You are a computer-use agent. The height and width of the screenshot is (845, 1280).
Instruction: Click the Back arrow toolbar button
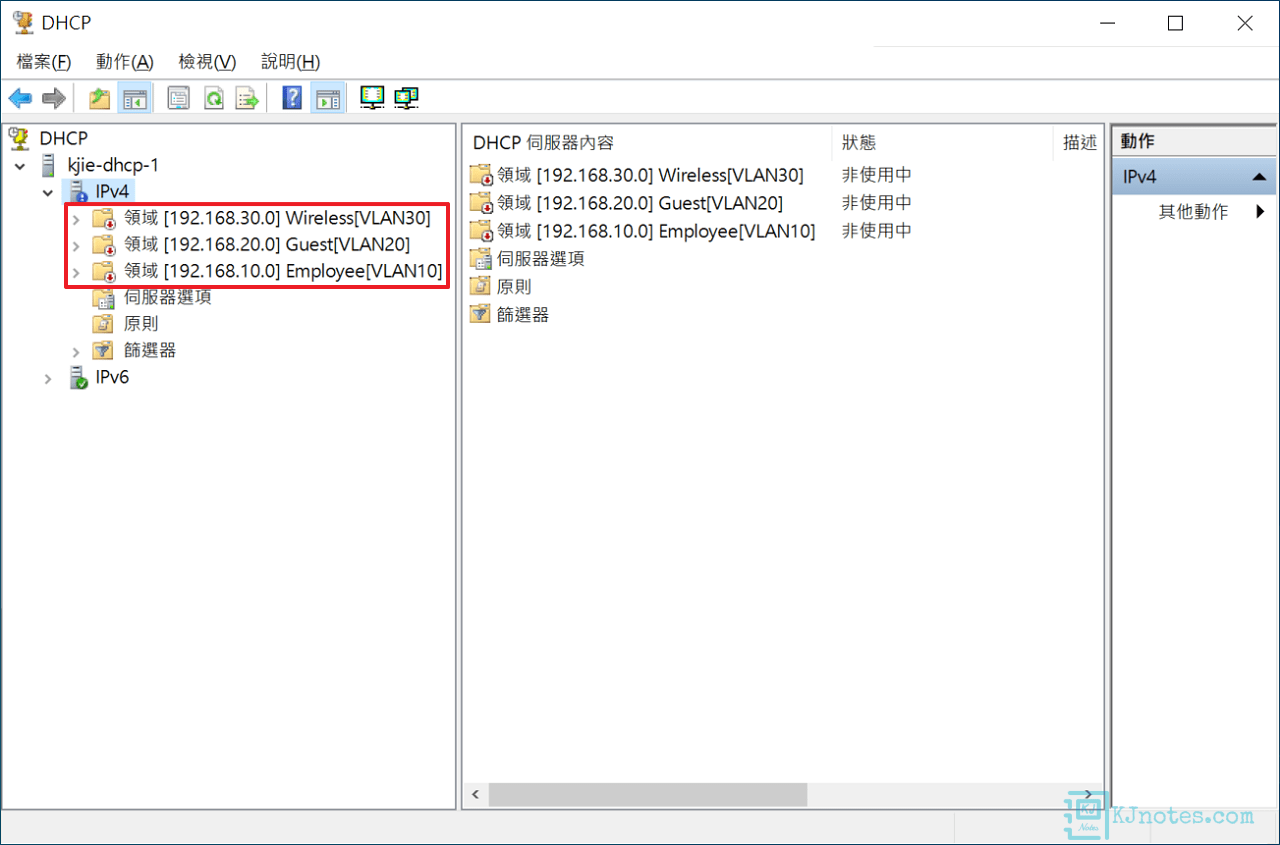20,98
